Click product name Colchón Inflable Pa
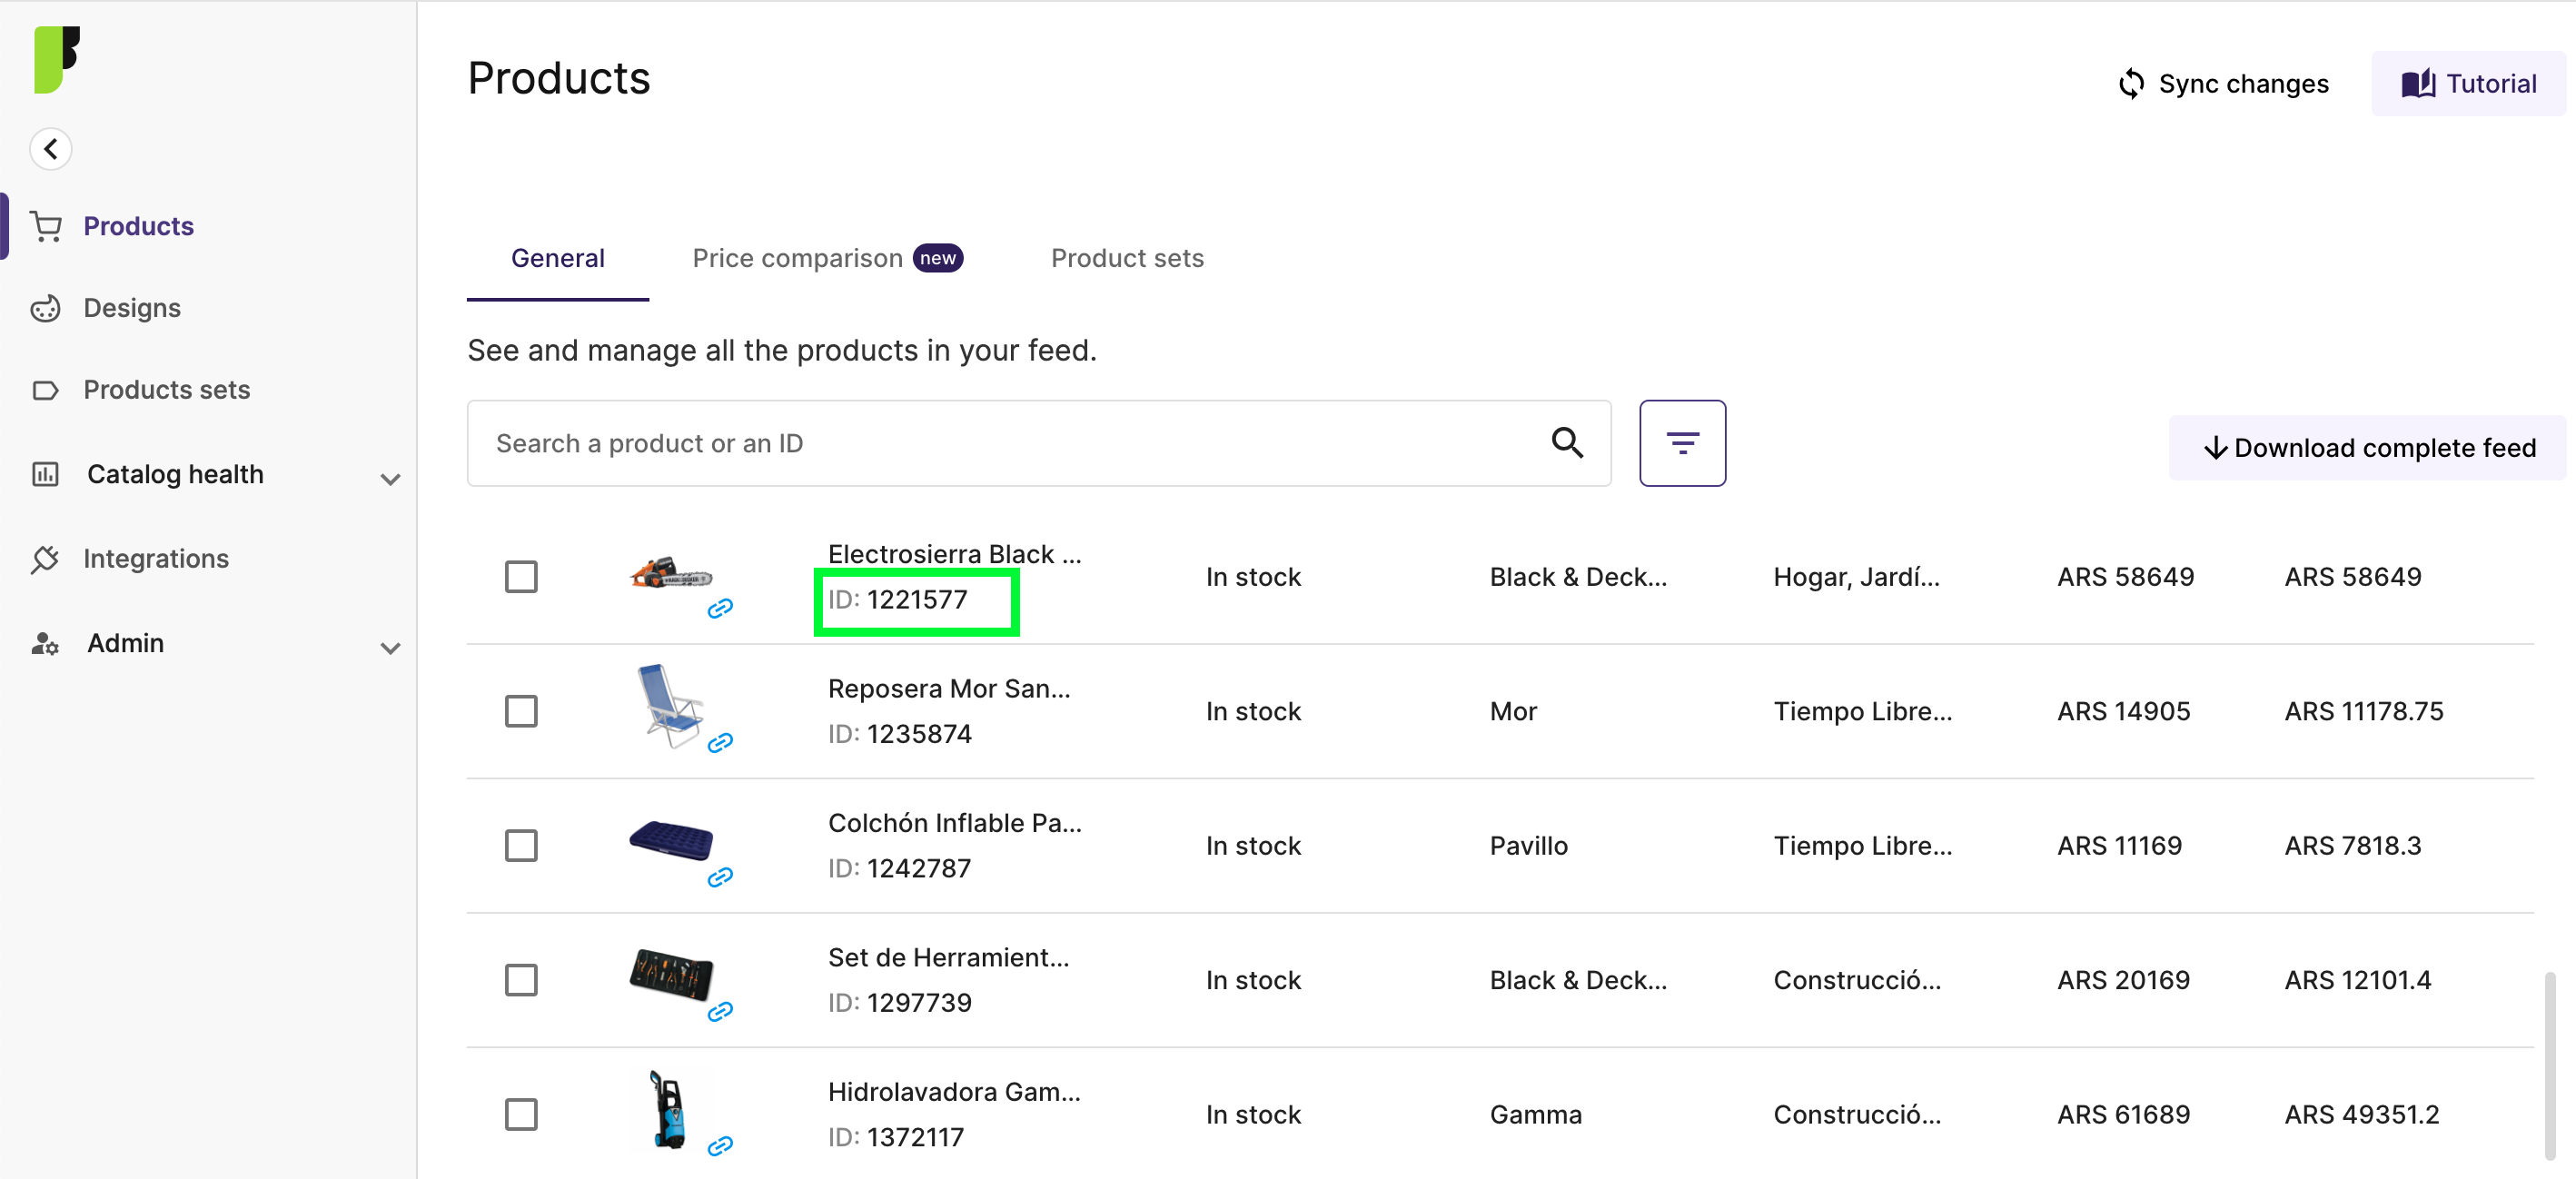The image size is (2576, 1179). (954, 823)
